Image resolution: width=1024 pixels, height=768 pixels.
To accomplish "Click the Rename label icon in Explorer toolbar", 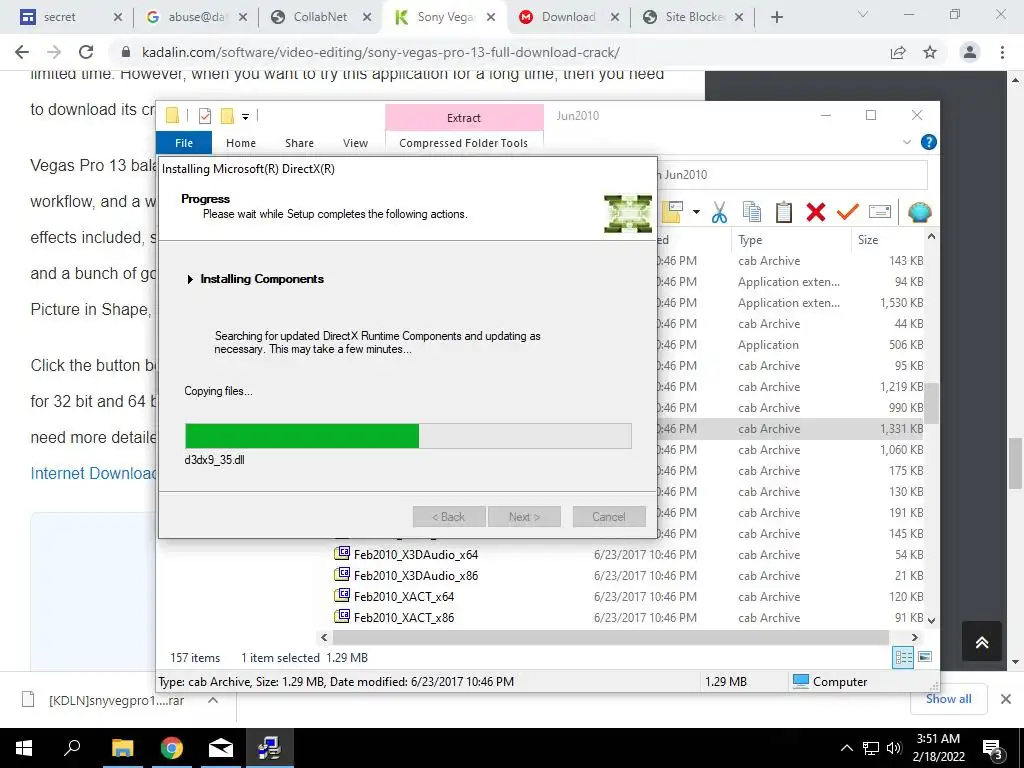I will [880, 212].
